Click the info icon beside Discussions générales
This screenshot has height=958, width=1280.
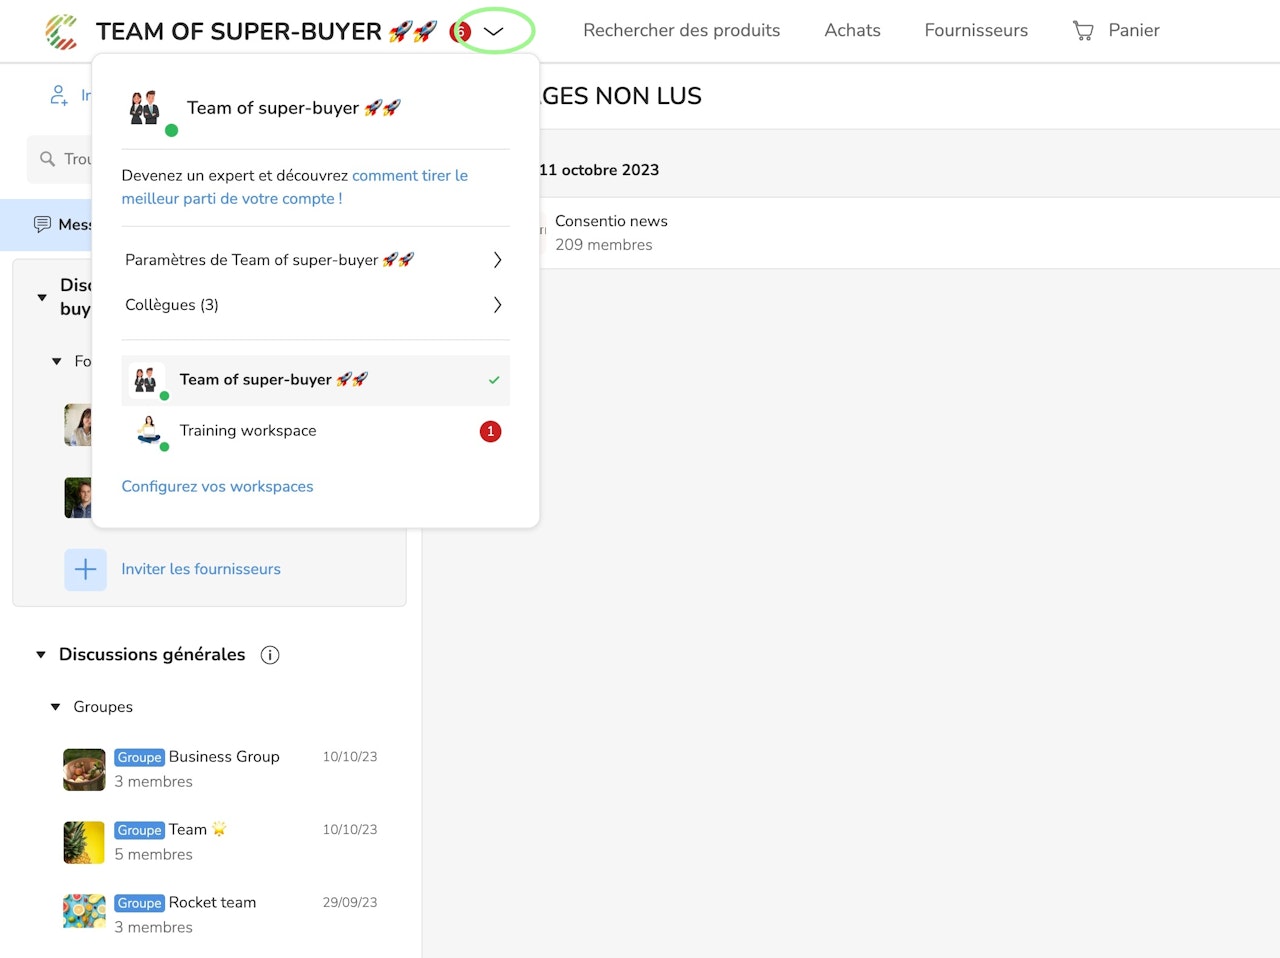(x=270, y=655)
